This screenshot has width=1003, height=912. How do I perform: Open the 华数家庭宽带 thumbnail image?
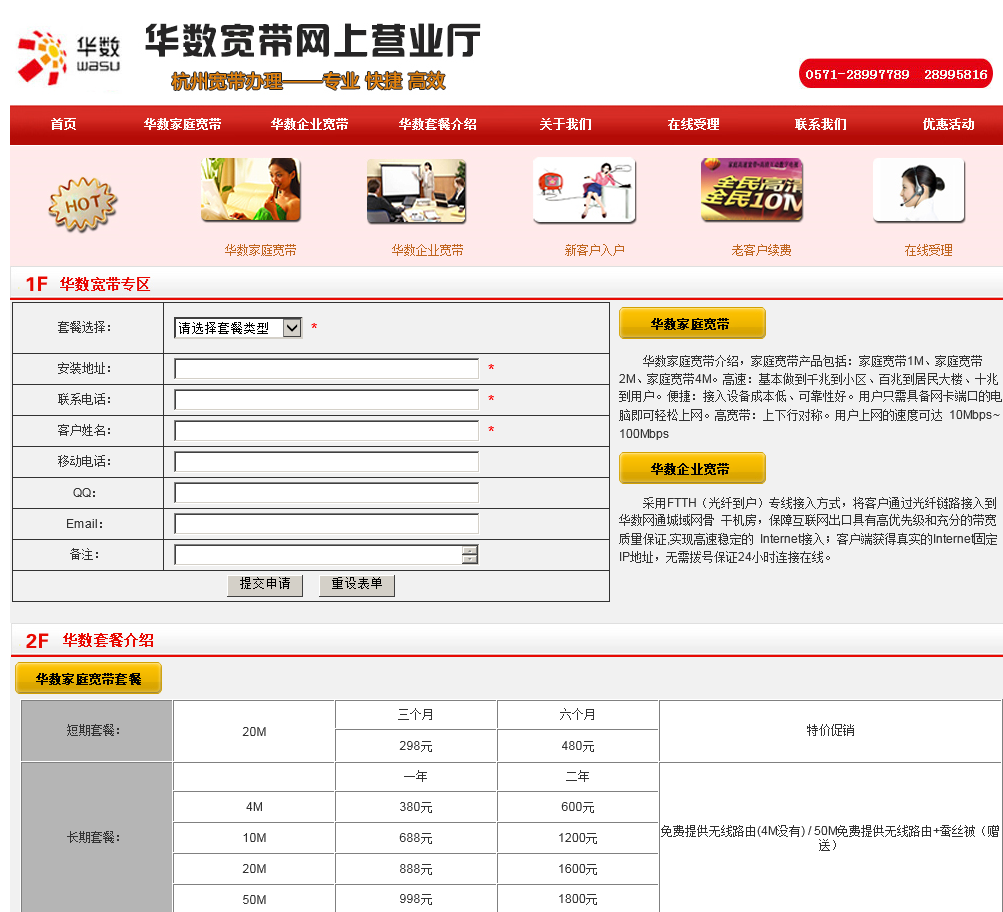251,189
